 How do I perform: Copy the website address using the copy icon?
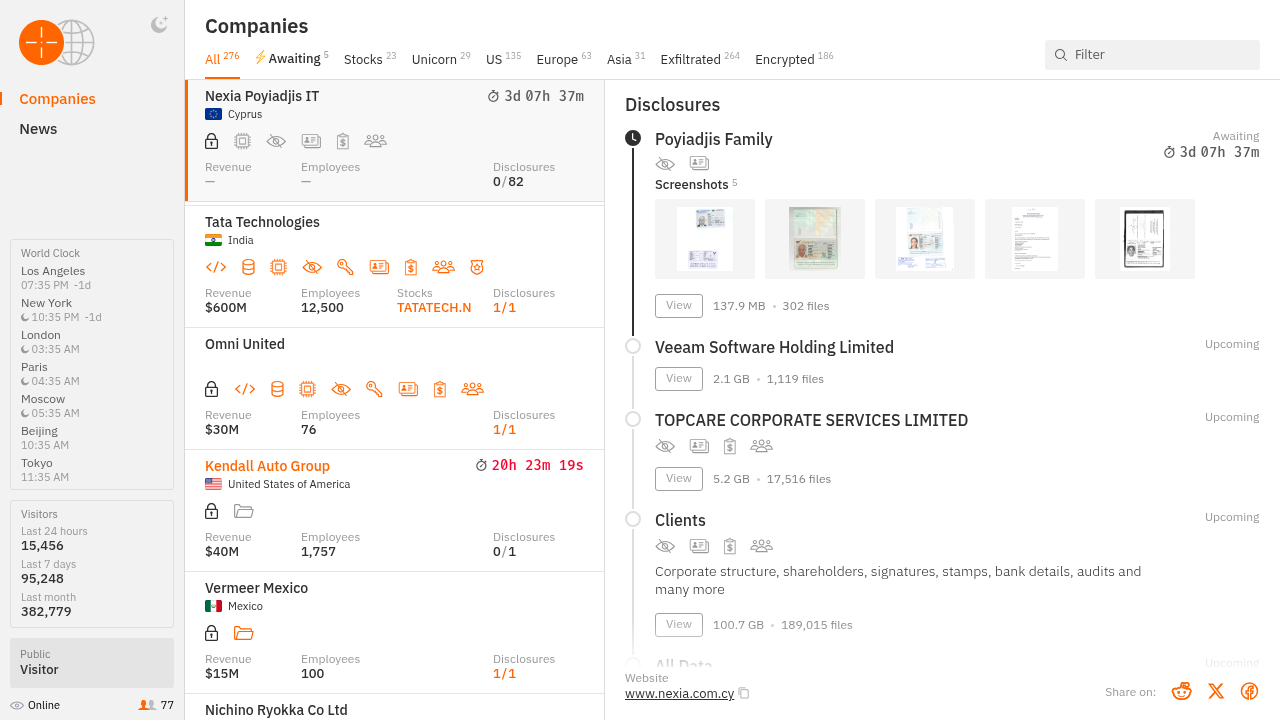tap(744, 693)
